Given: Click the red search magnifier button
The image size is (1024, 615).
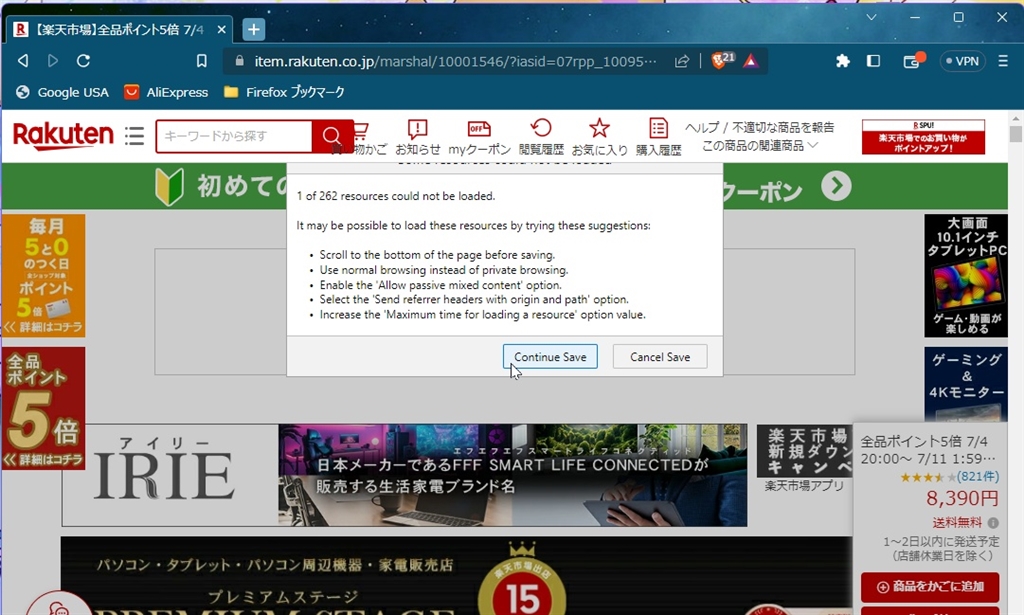Looking at the screenshot, I should 332,136.
